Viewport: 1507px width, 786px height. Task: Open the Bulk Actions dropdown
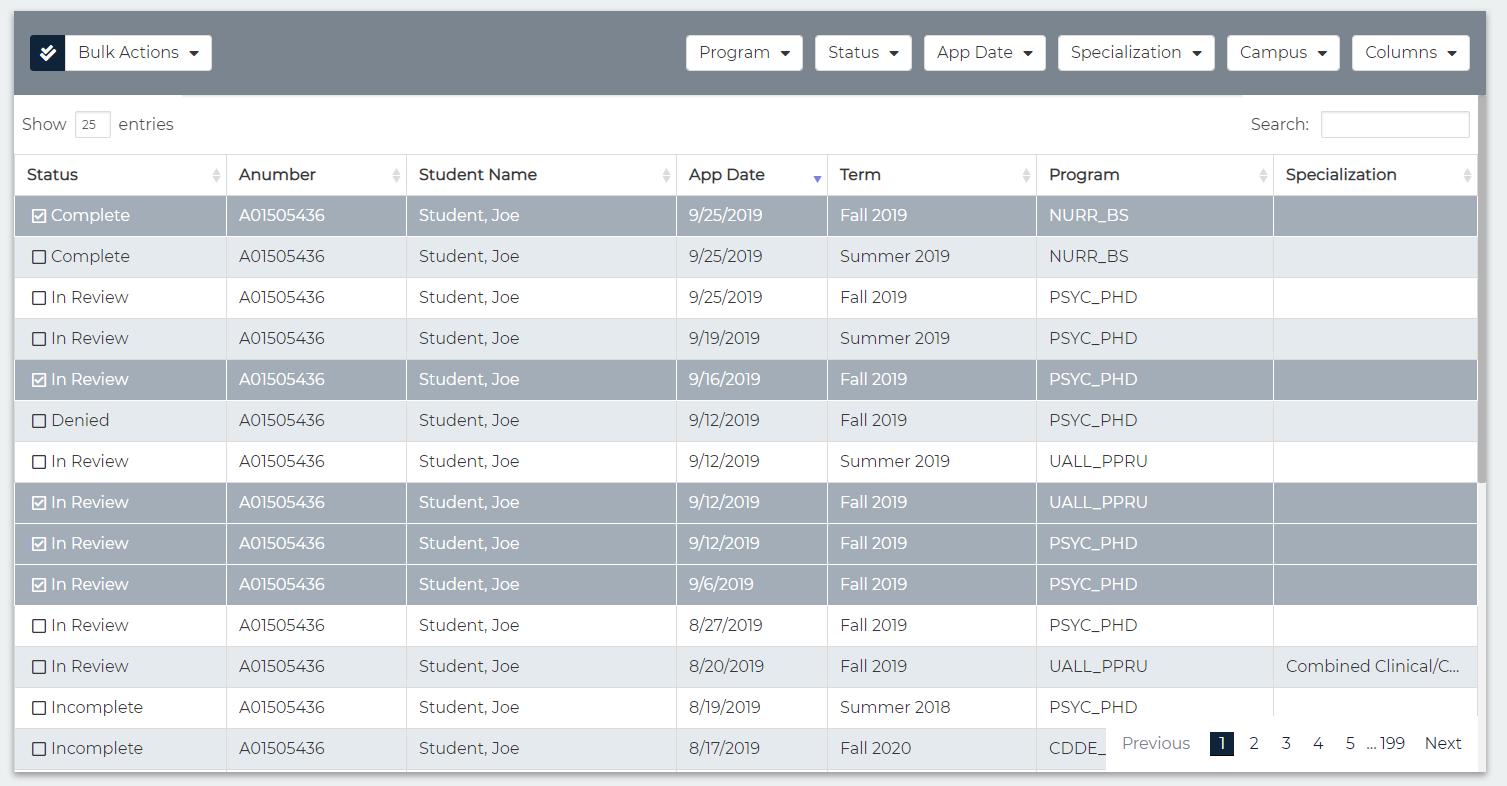coord(138,53)
